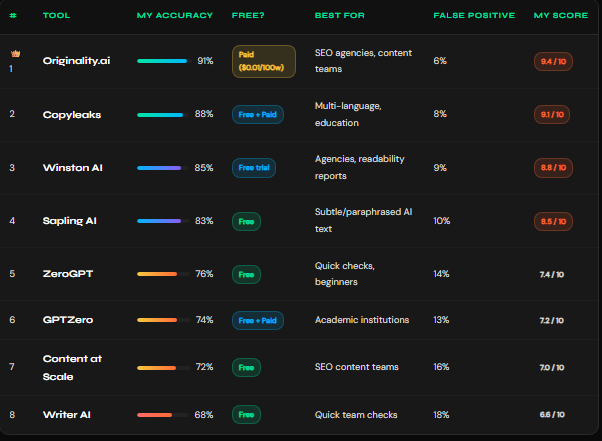Screen dimensions: 602x441
Task: Click ZeroGPT's Free badge
Action: click(x=246, y=274)
